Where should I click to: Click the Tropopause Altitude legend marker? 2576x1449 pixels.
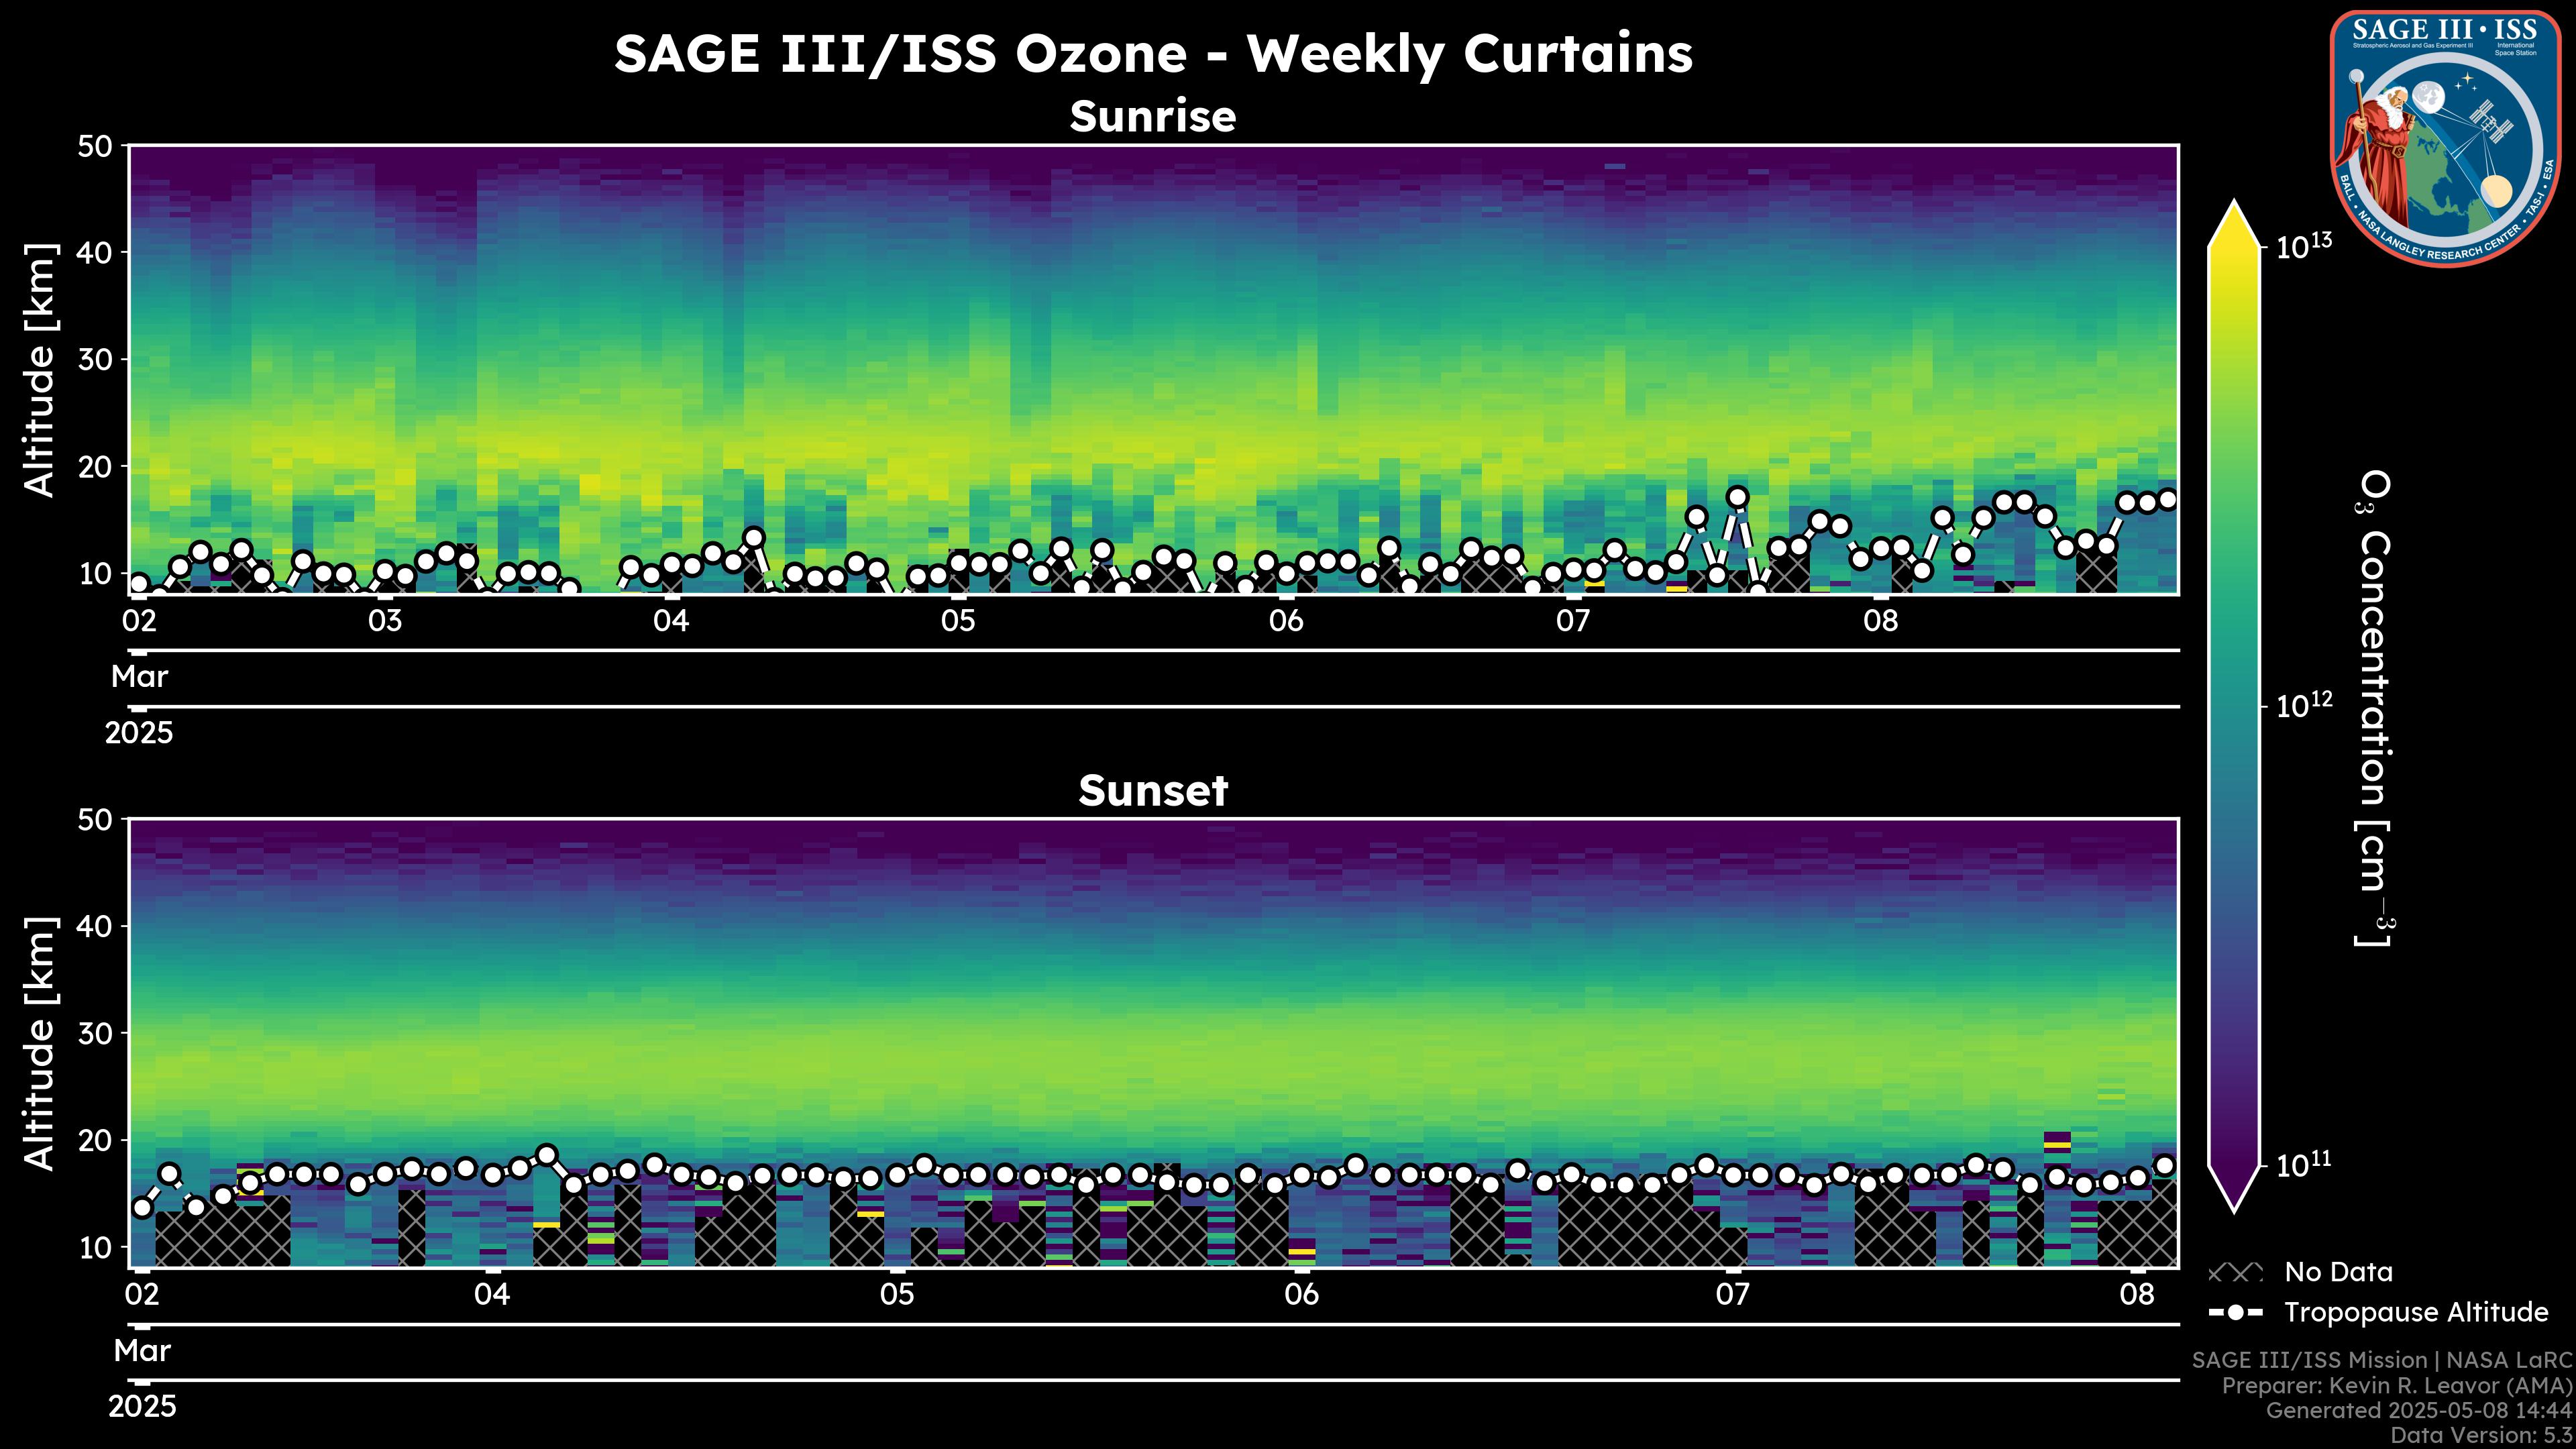(2235, 1312)
